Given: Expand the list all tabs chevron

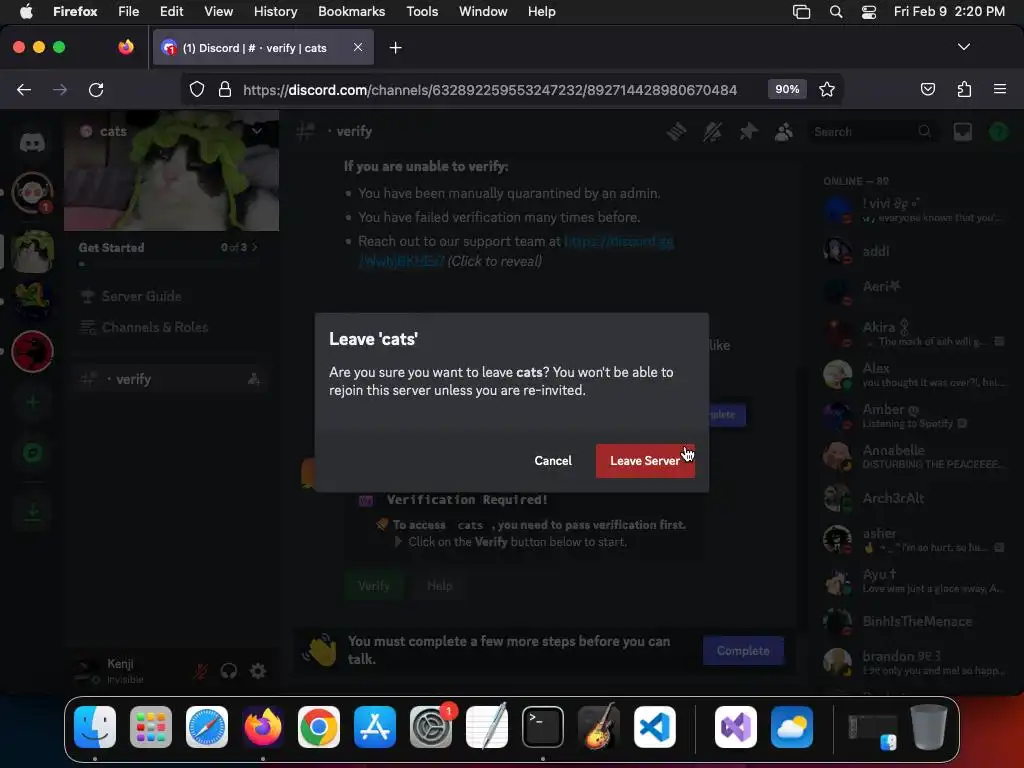Looking at the screenshot, I should coord(963,47).
